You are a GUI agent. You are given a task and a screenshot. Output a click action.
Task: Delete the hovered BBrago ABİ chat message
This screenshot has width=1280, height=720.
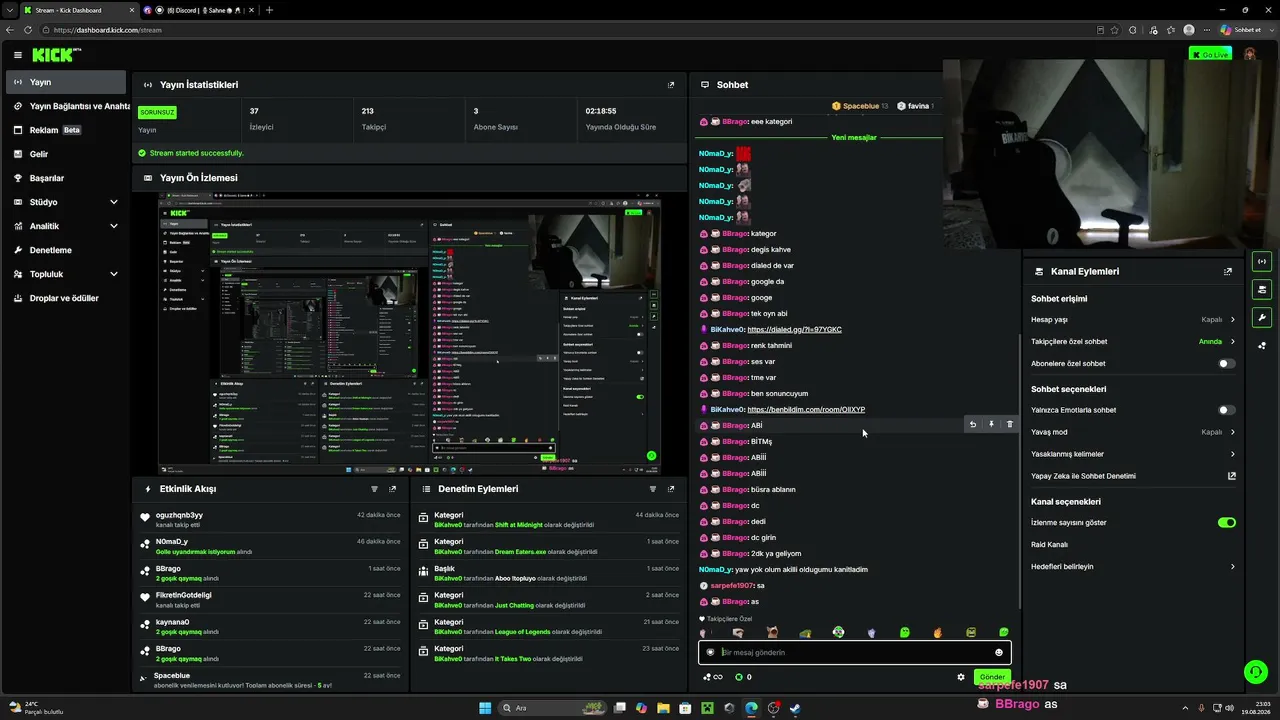click(x=1010, y=424)
